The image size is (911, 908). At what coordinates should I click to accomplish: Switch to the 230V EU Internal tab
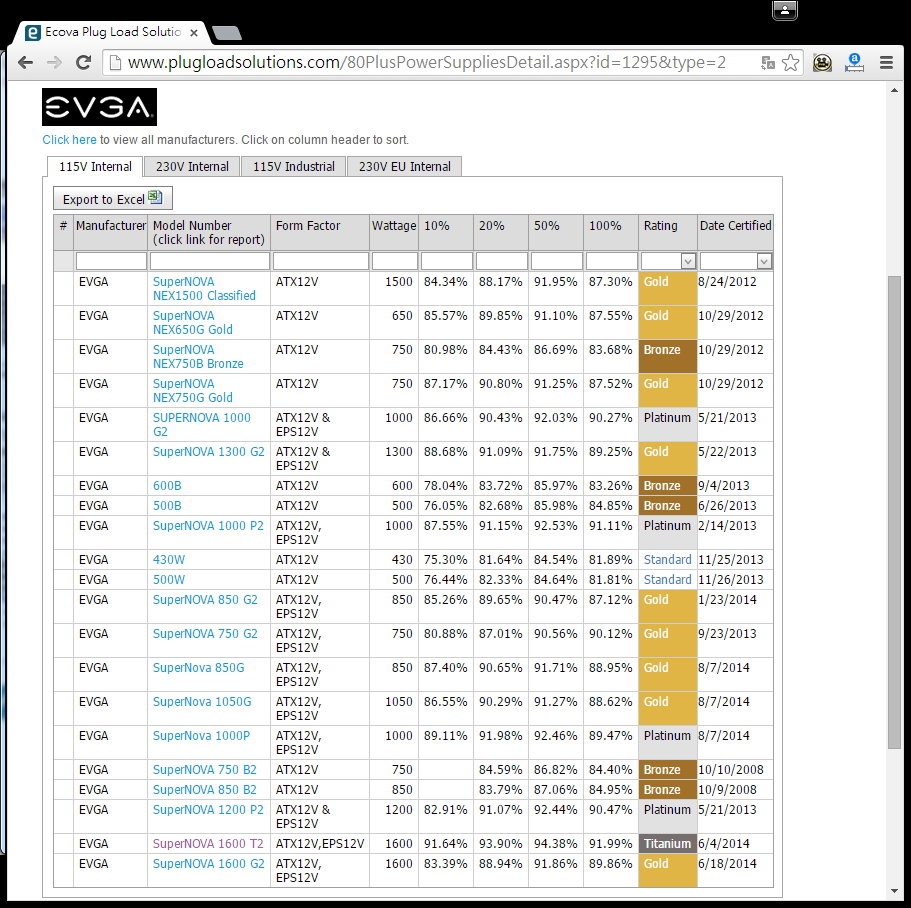click(404, 167)
